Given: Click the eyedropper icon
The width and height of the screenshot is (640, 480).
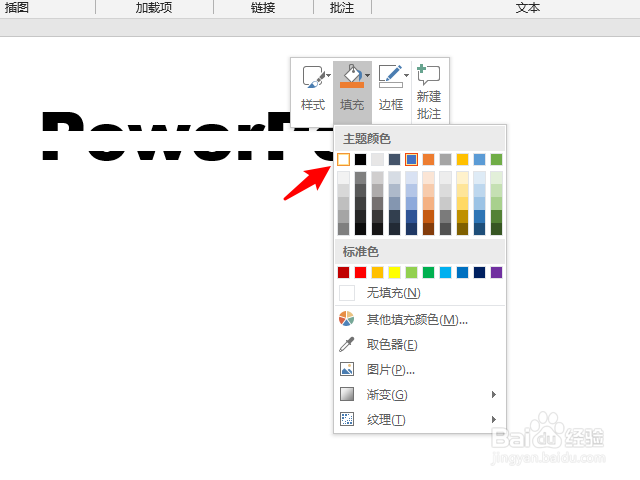Looking at the screenshot, I should tap(347, 344).
